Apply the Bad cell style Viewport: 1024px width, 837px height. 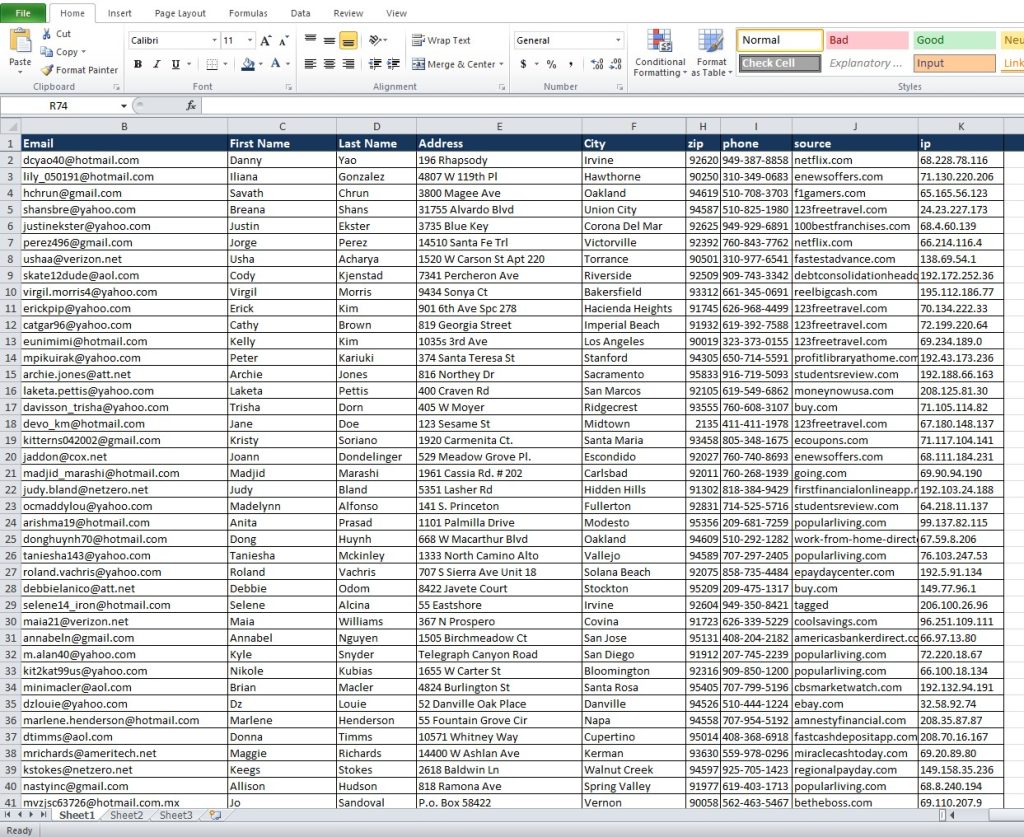pyautogui.click(x=867, y=40)
